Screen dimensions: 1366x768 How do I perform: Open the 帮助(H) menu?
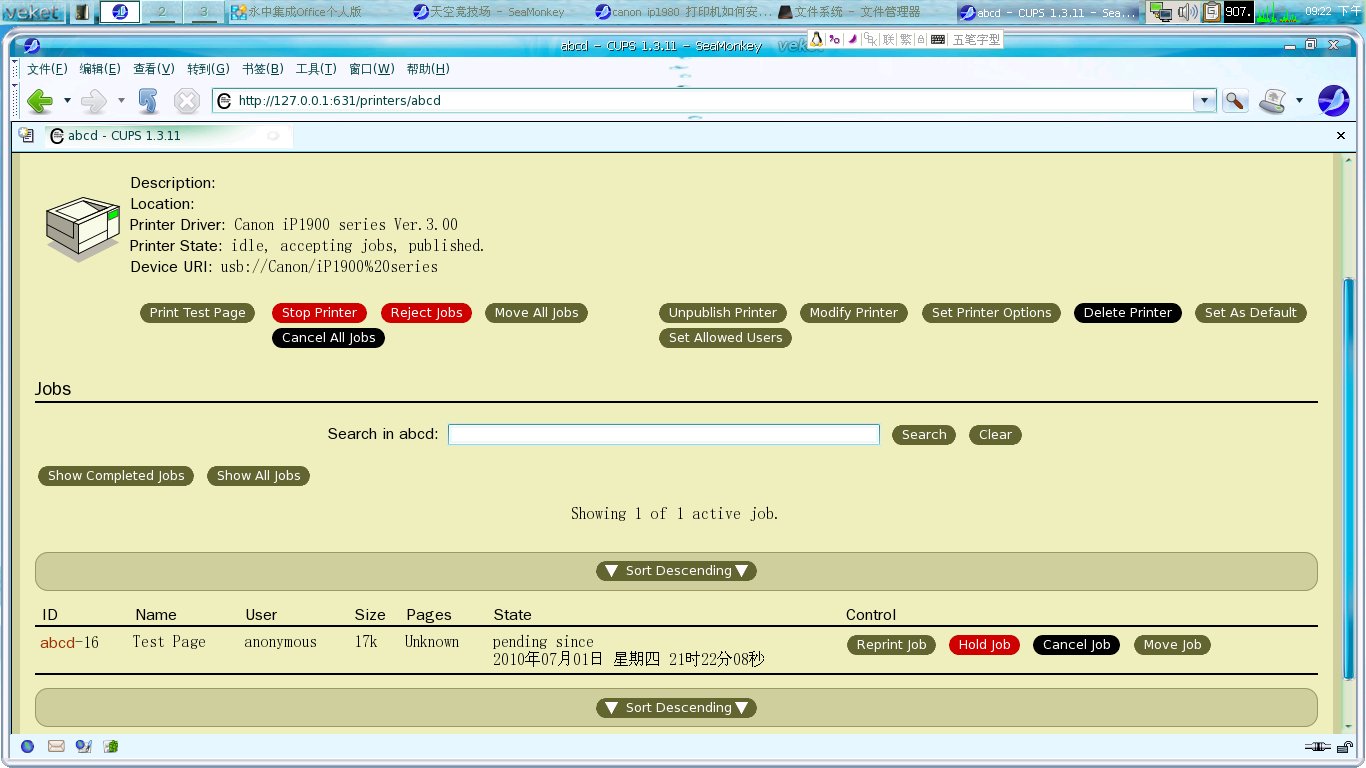[x=428, y=69]
